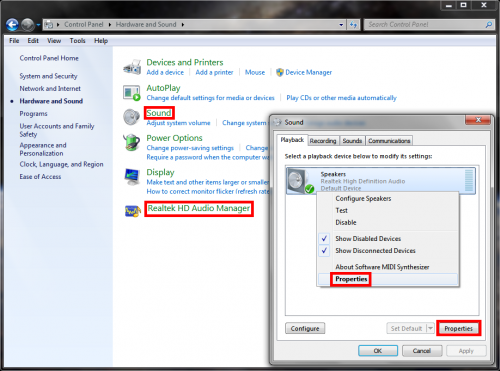Choose Disable from the context menu

click(346, 222)
